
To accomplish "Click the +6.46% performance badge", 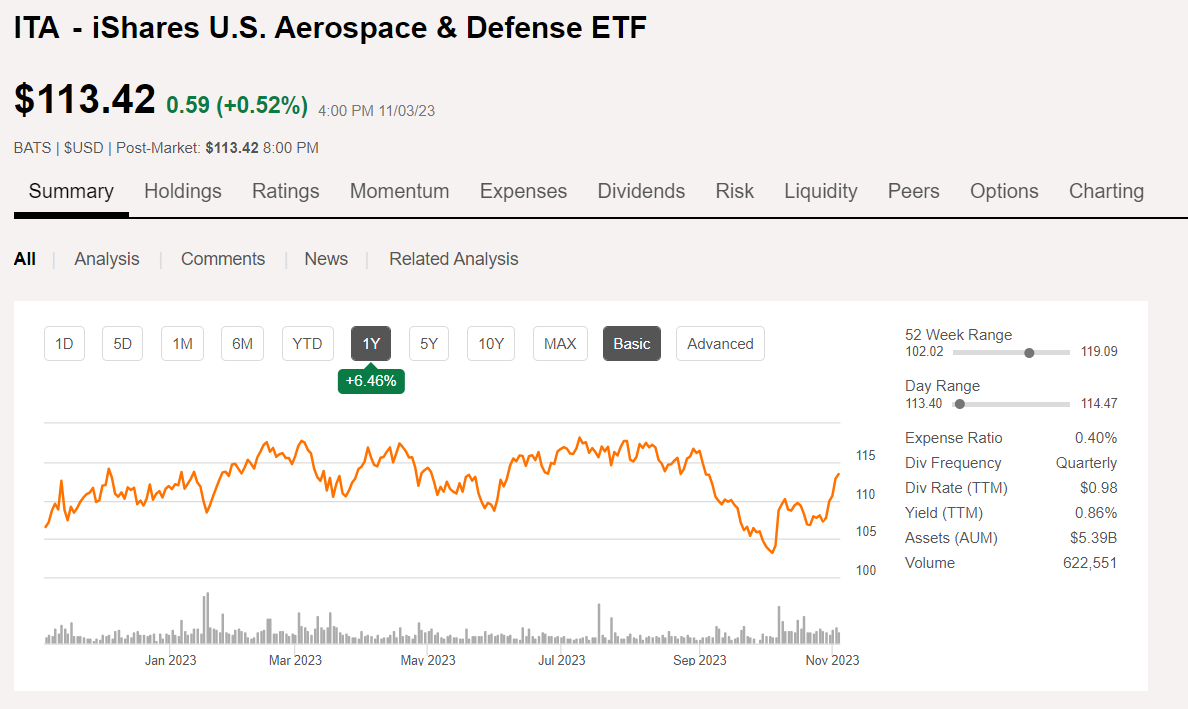I will click(x=371, y=381).
